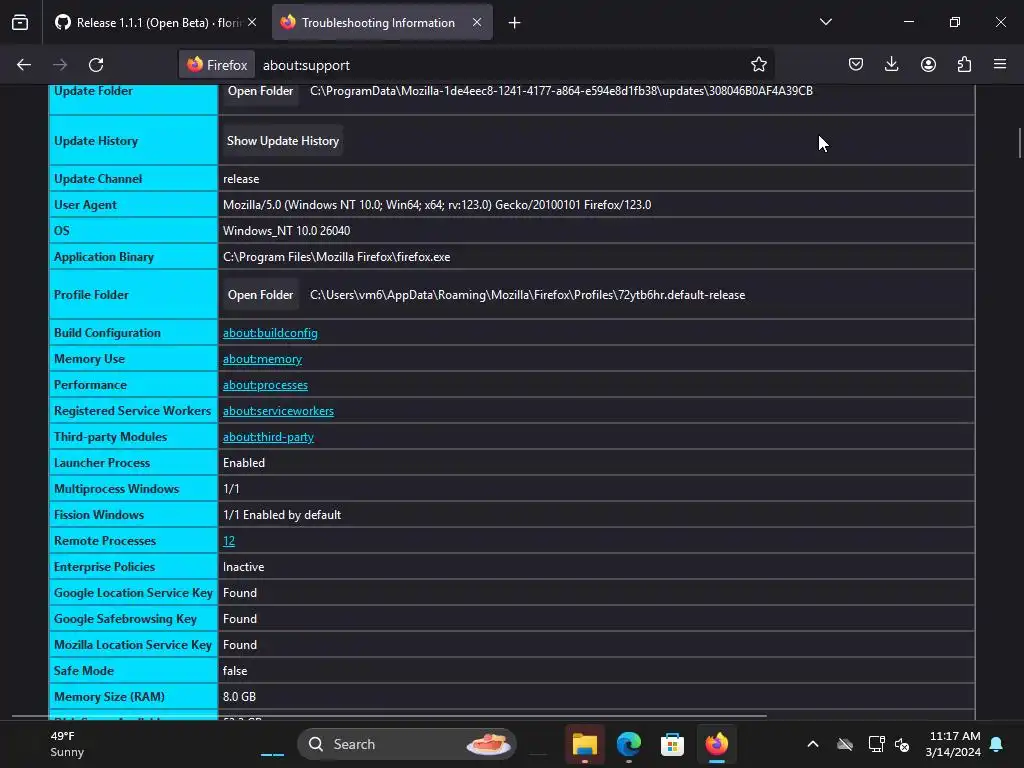This screenshot has height=768, width=1024.
Task: Close the Troubleshooting Information tab
Action: 477,22
